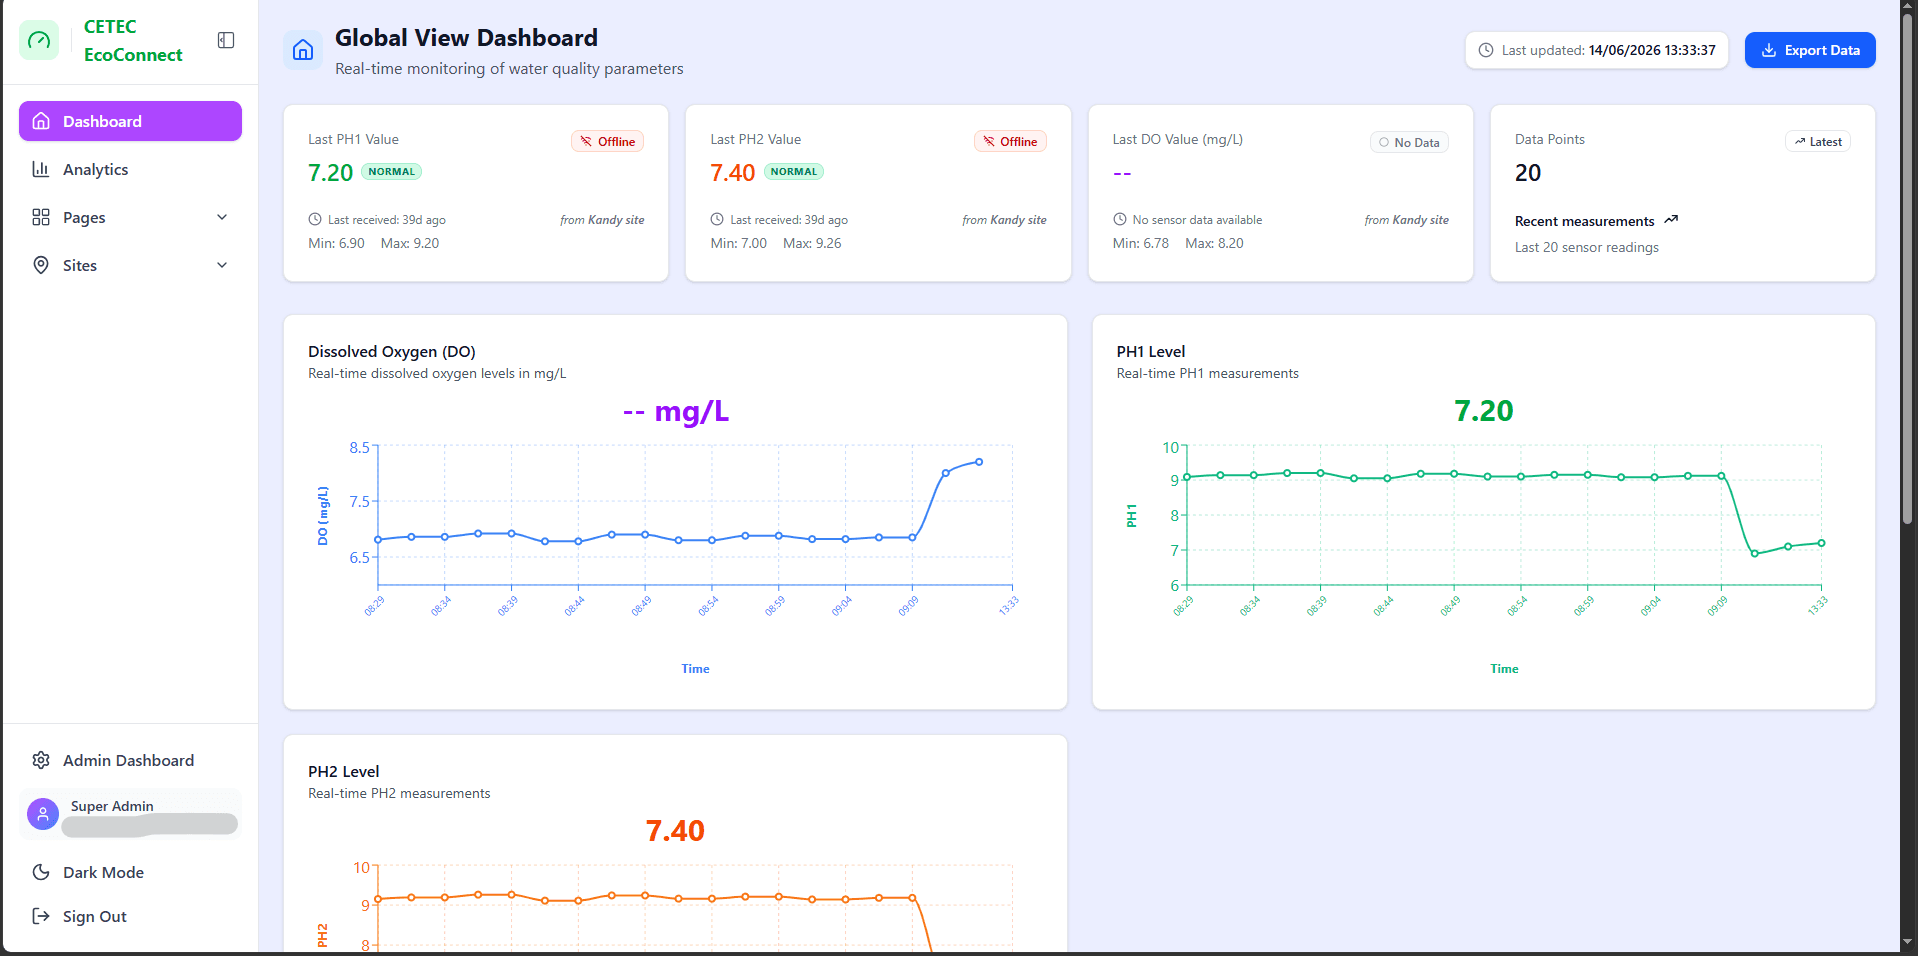This screenshot has height=956, width=1918.
Task: Click the first data point on DO chart
Action: coord(378,540)
